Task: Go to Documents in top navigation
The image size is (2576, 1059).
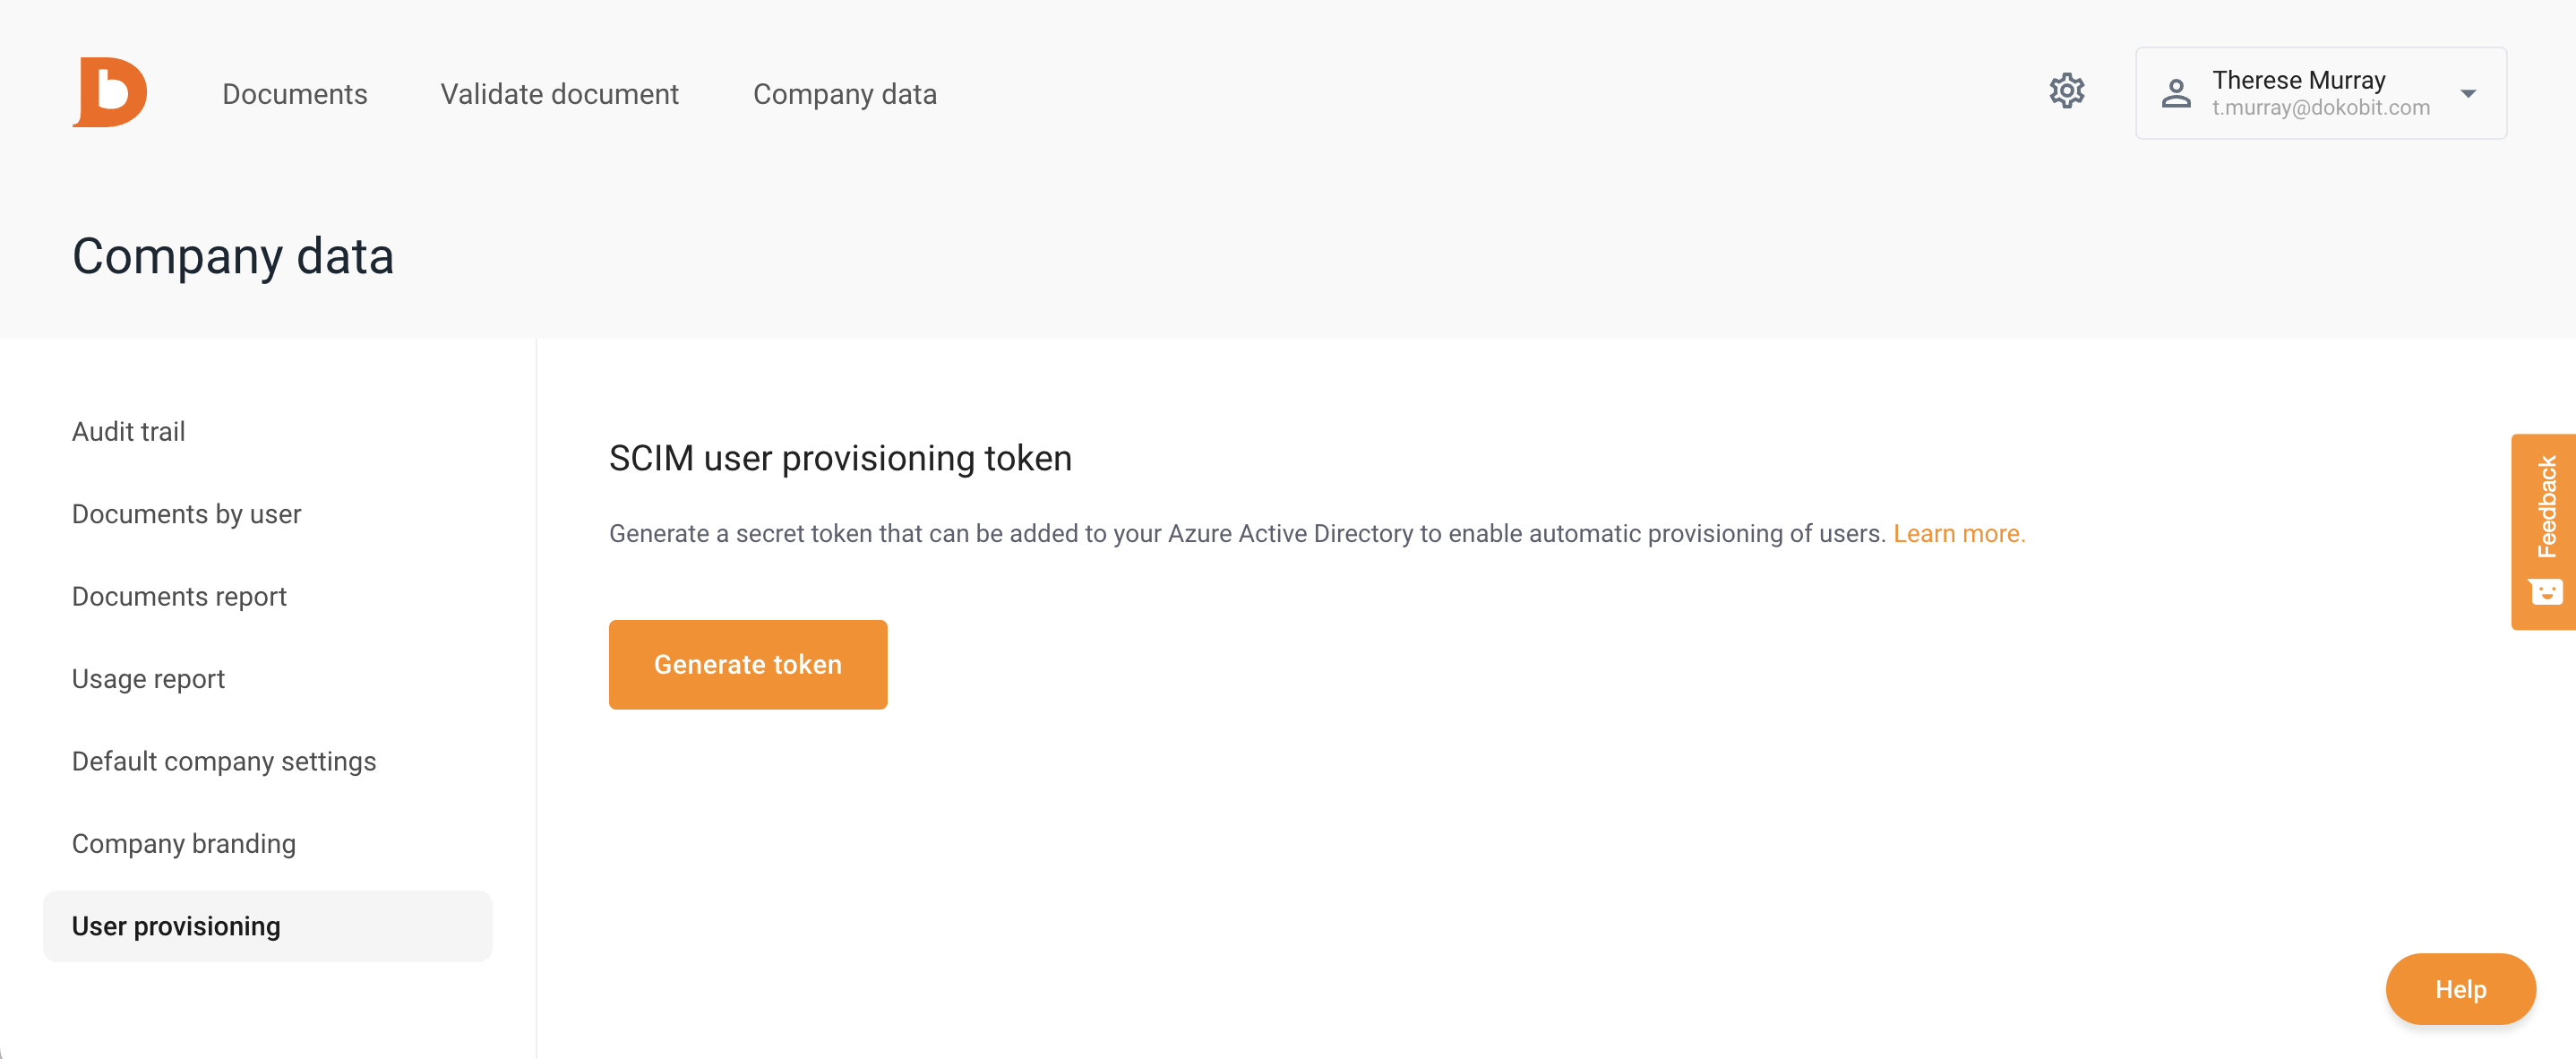Action: [x=295, y=94]
